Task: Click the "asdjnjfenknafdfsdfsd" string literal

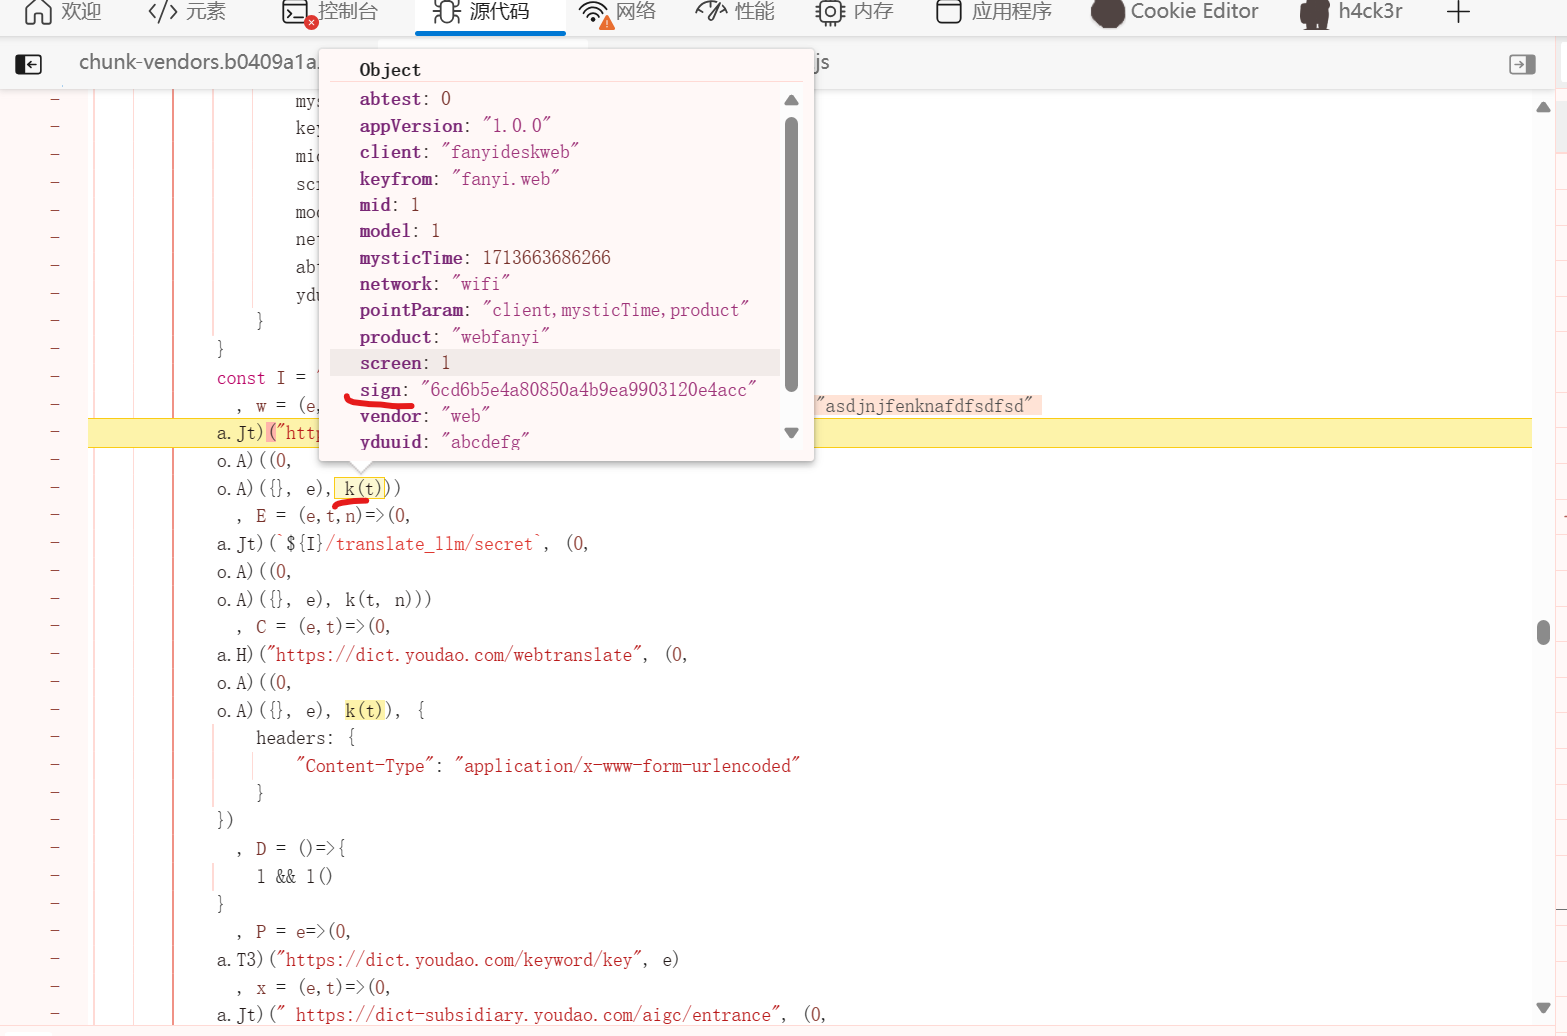Action: coord(925,406)
